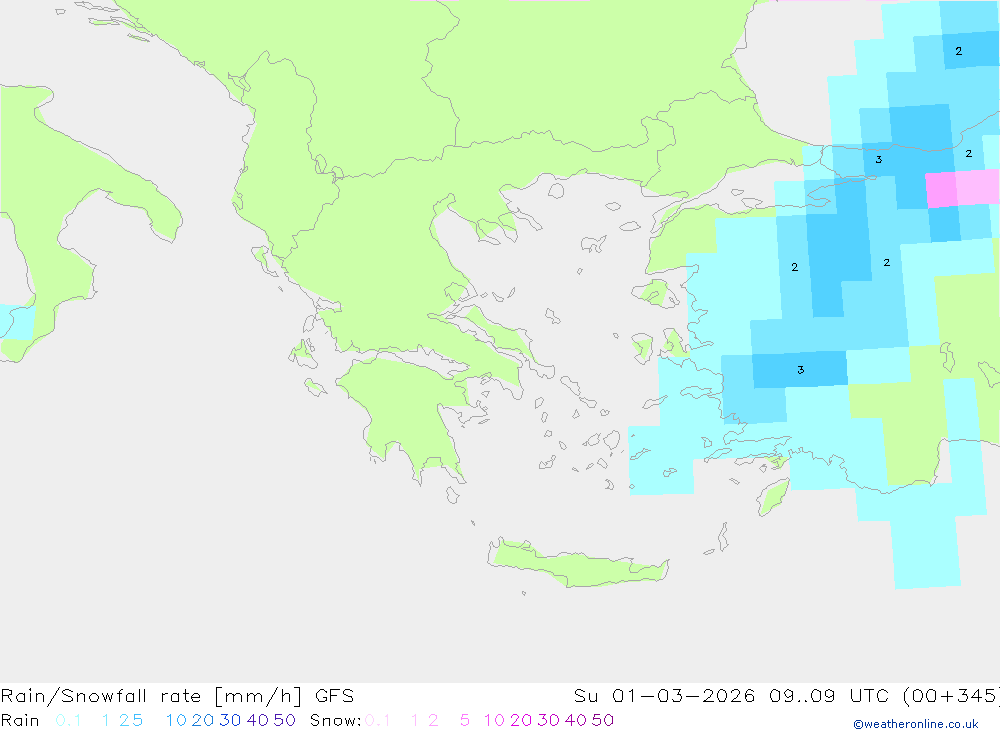Click the rain value '2' over the Black Sea

click(x=959, y=51)
